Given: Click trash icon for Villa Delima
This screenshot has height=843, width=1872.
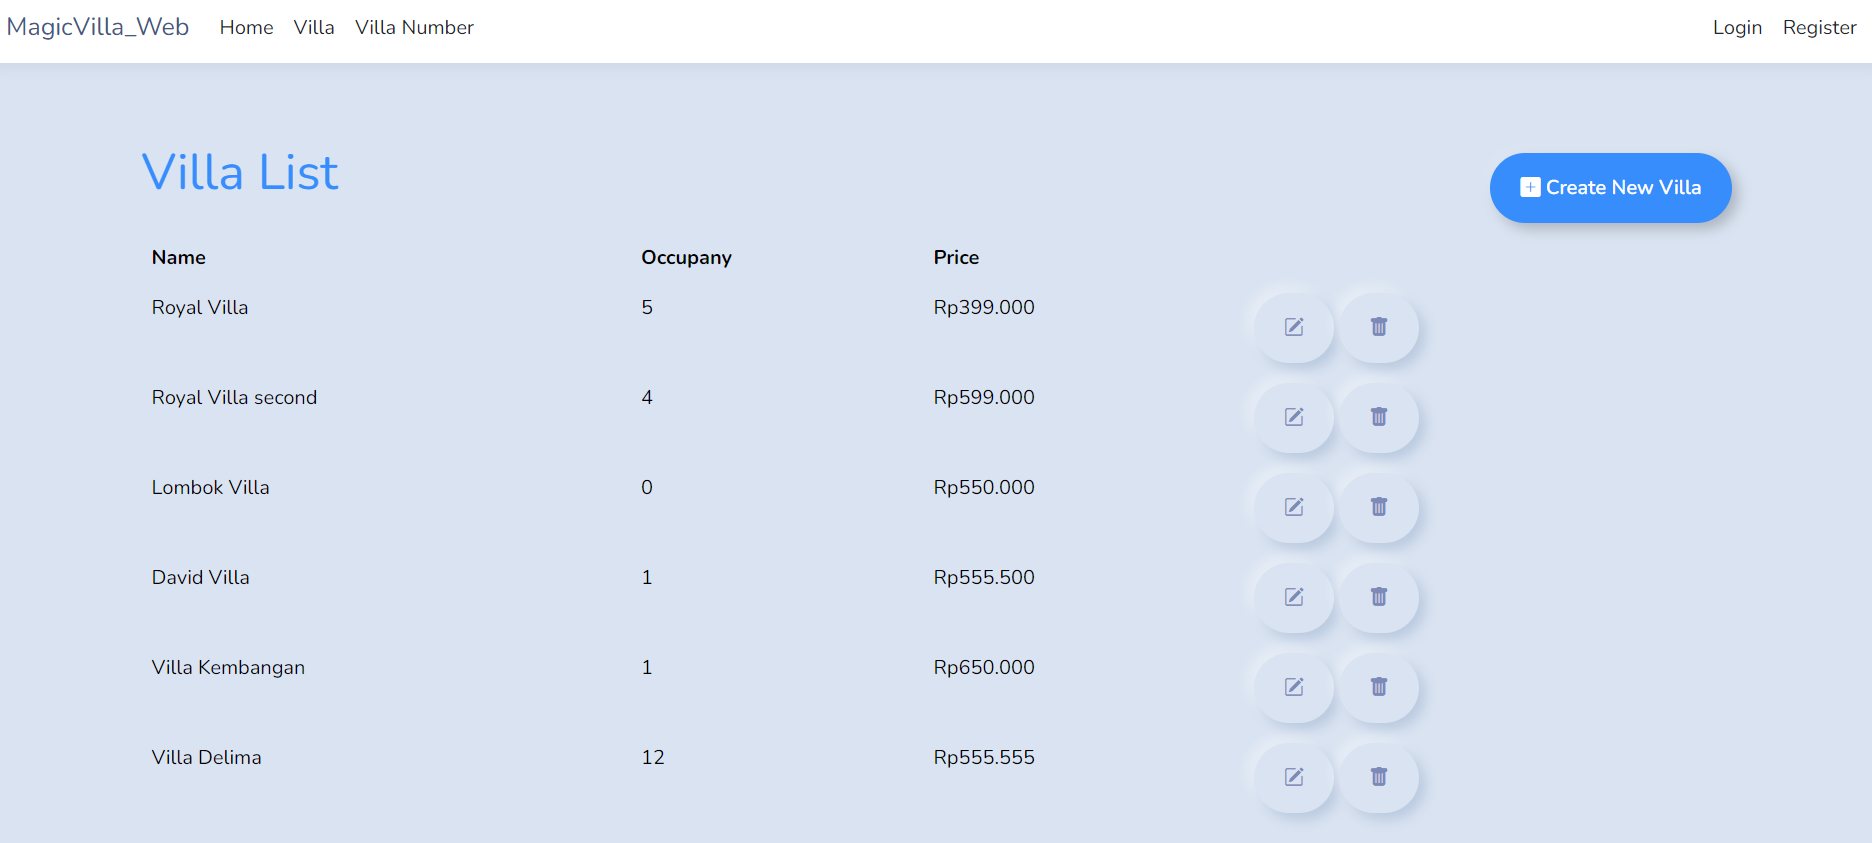Looking at the screenshot, I should click(1378, 777).
